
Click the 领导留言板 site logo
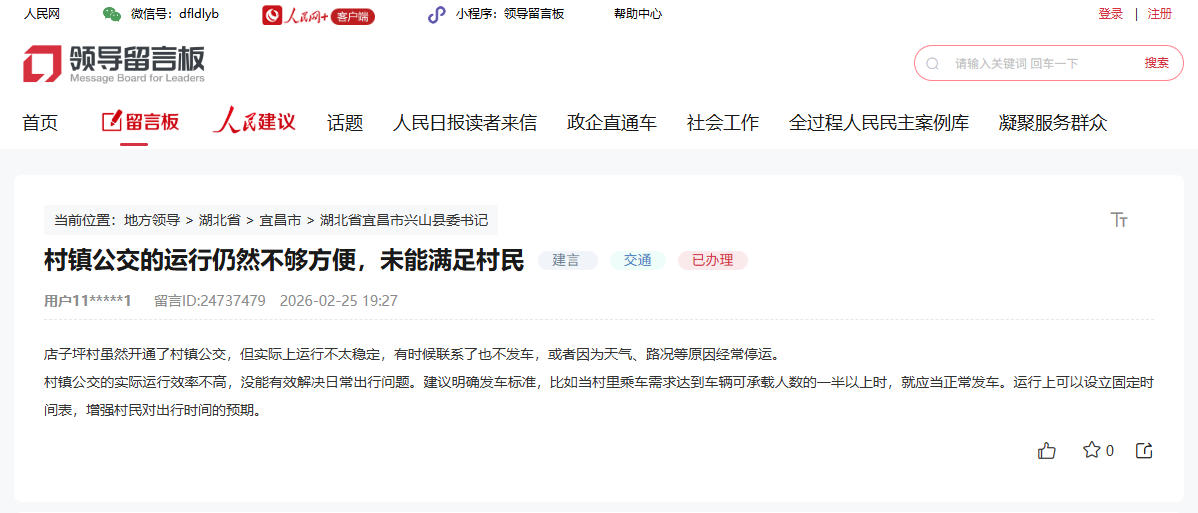114,63
